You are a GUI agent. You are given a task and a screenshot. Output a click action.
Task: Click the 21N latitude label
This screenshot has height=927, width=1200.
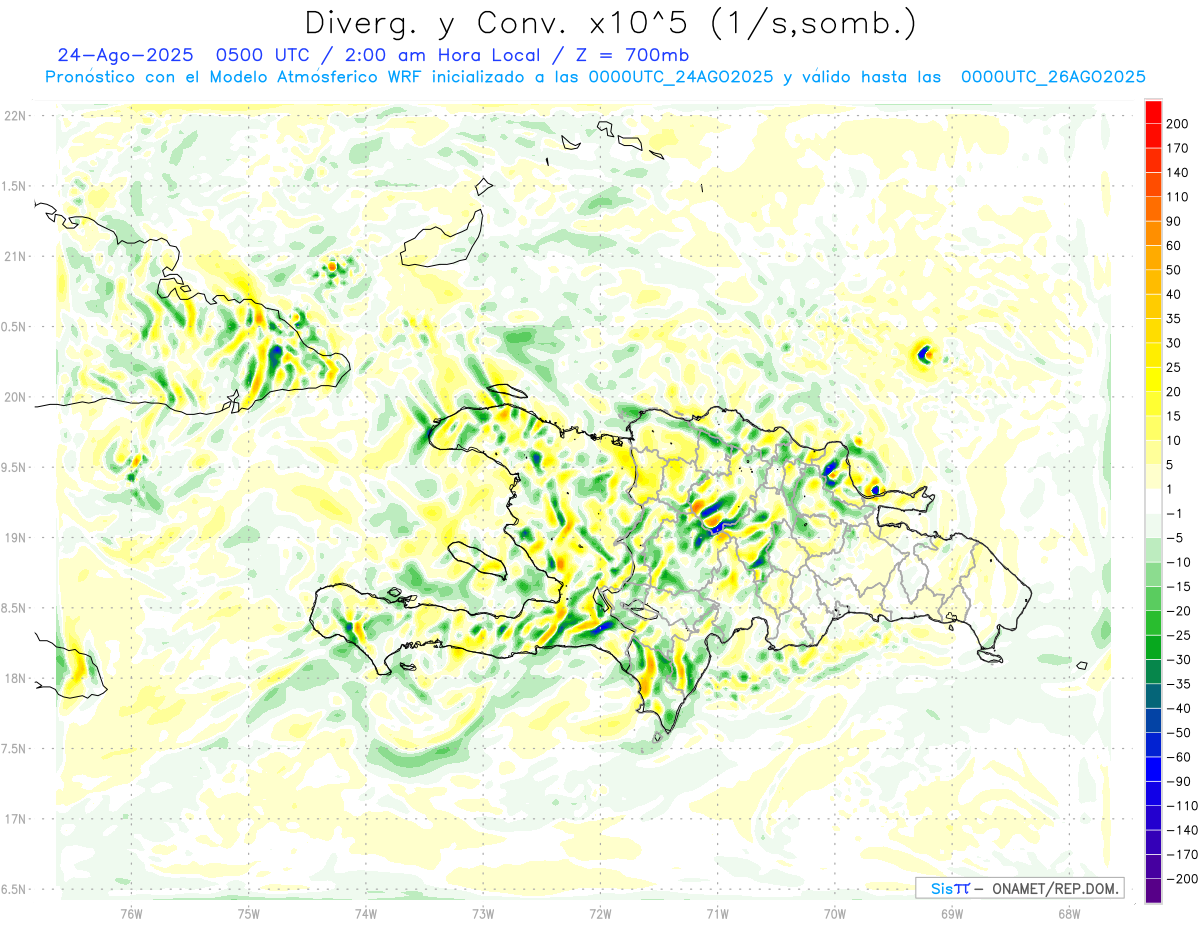[x=14, y=256]
